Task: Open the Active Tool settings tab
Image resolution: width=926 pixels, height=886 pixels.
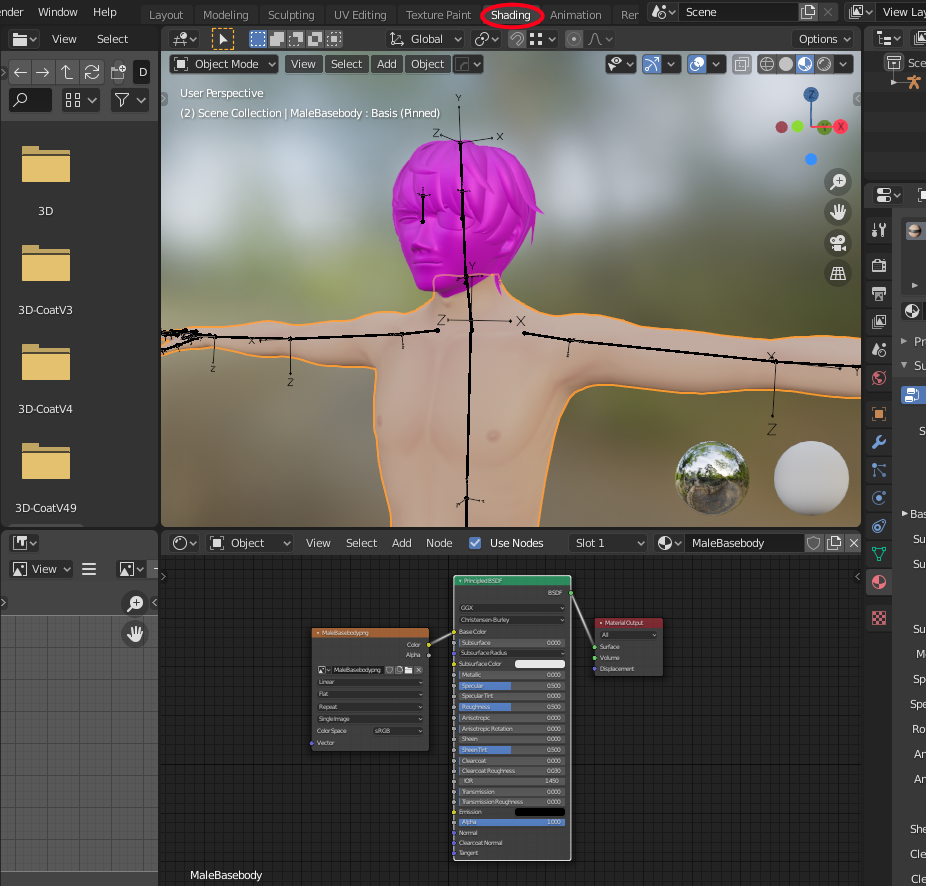Action: click(x=879, y=230)
